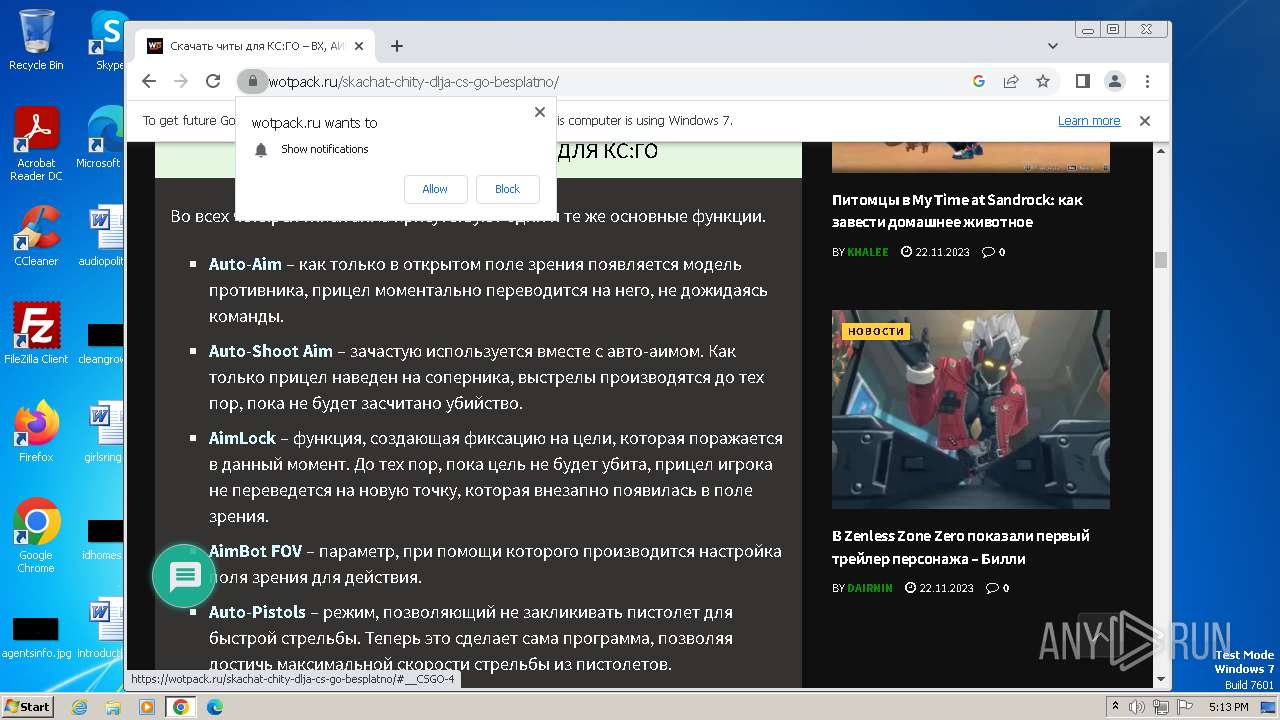
Task: Click the browser forward arrow
Action: 181,81
